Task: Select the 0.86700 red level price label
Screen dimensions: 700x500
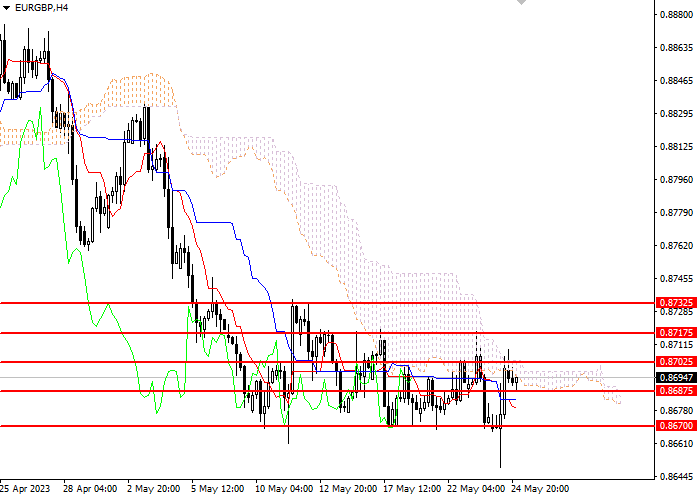Action: coord(676,426)
